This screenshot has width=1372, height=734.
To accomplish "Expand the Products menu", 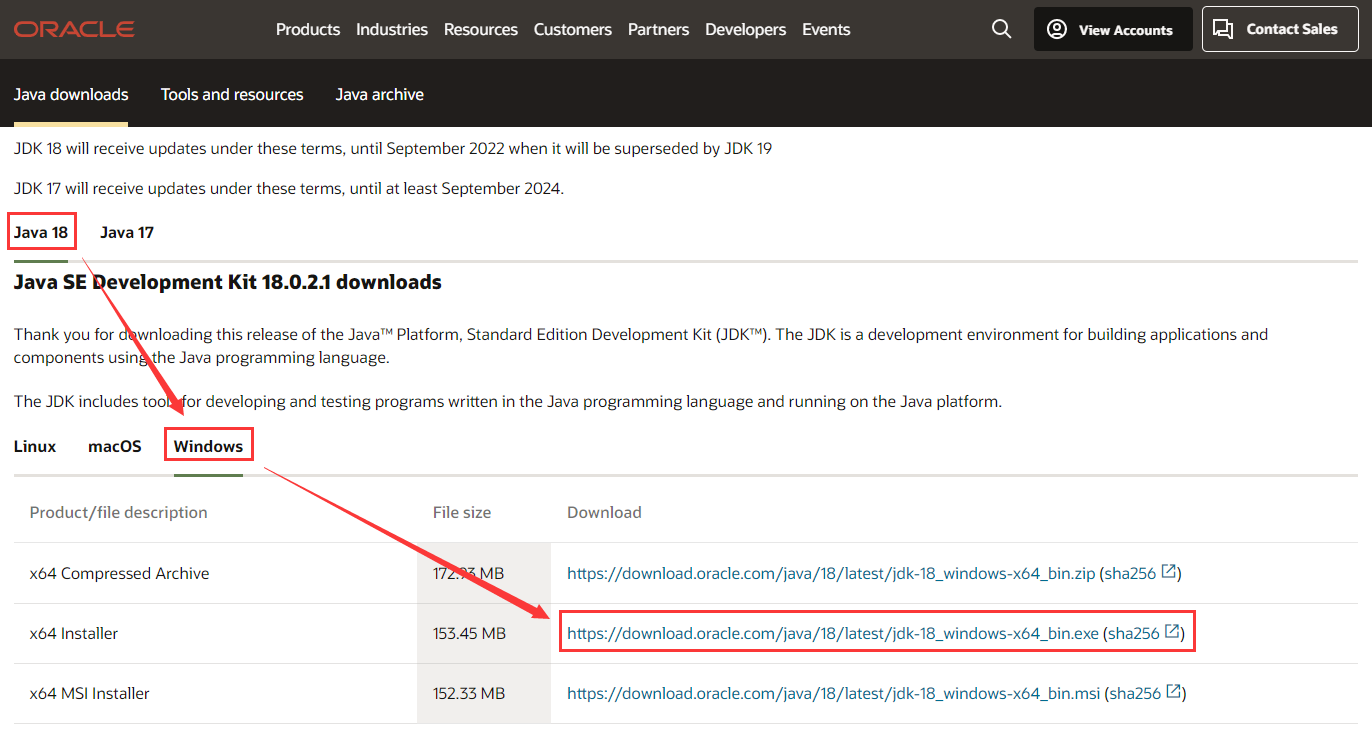I will click(308, 29).
